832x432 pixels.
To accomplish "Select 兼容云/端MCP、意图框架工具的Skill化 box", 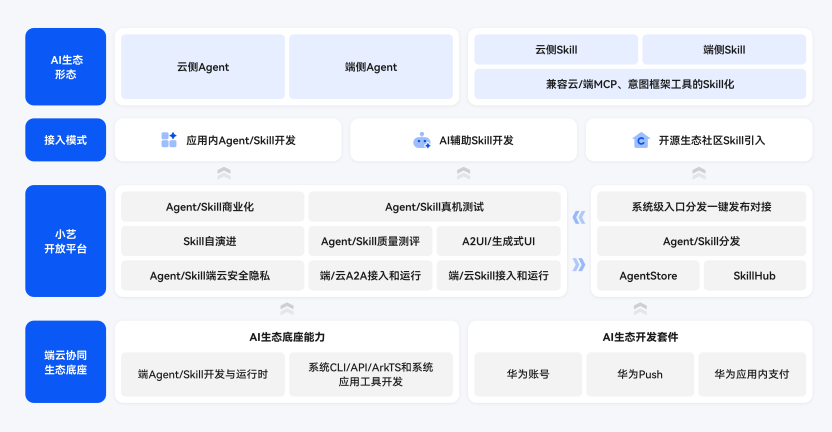I will pos(640,84).
